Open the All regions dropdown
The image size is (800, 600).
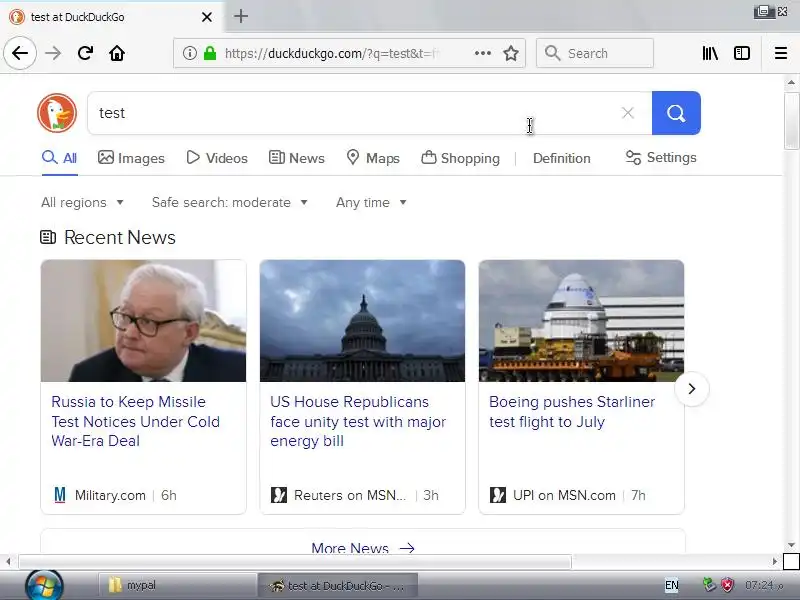(x=82, y=203)
